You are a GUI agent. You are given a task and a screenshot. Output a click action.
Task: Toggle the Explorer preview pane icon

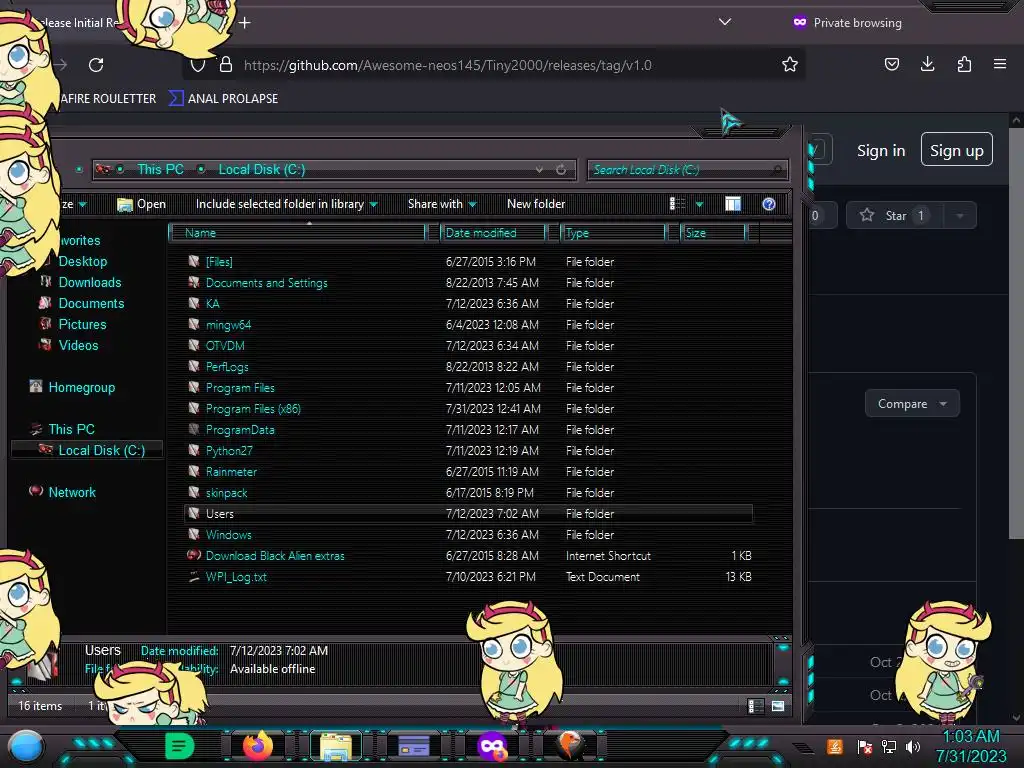click(x=733, y=204)
